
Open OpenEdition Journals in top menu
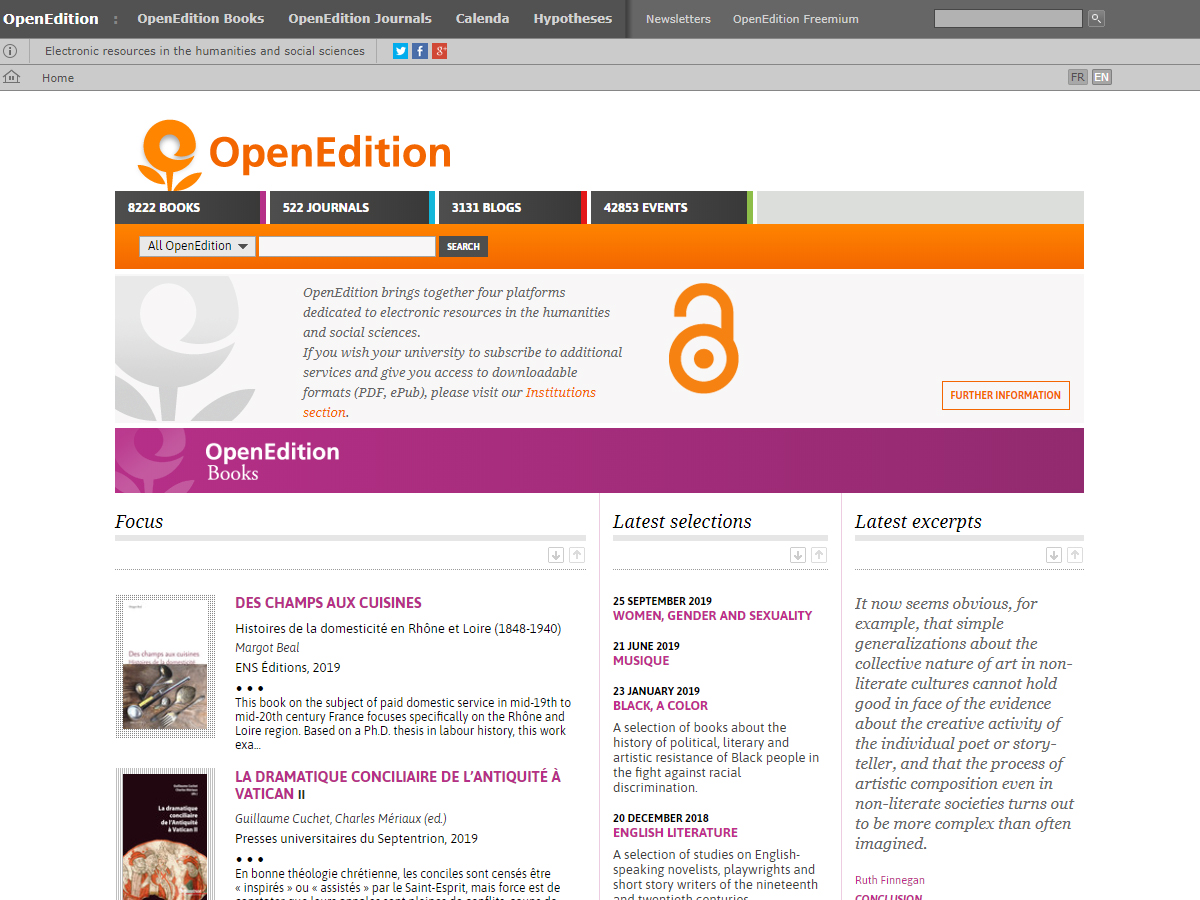(x=360, y=19)
